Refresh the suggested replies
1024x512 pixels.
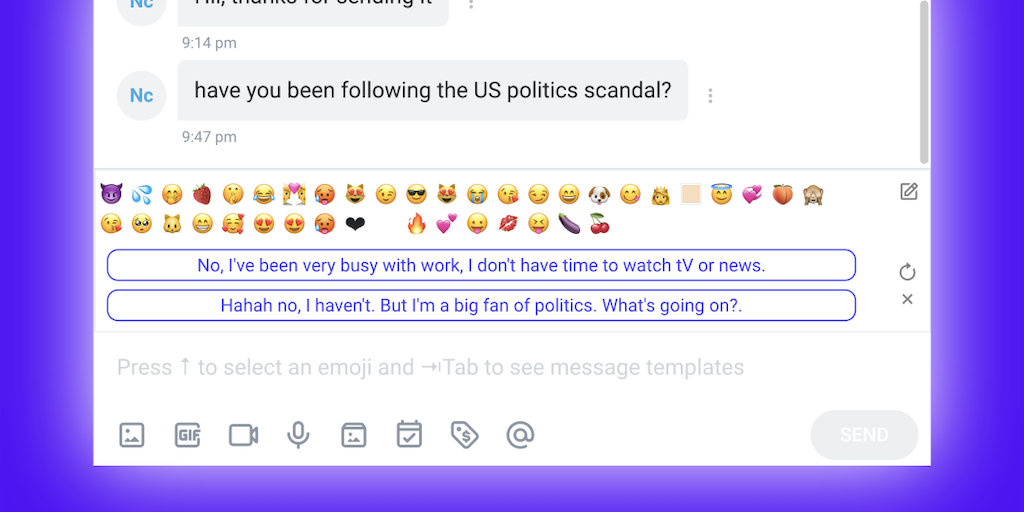[907, 272]
